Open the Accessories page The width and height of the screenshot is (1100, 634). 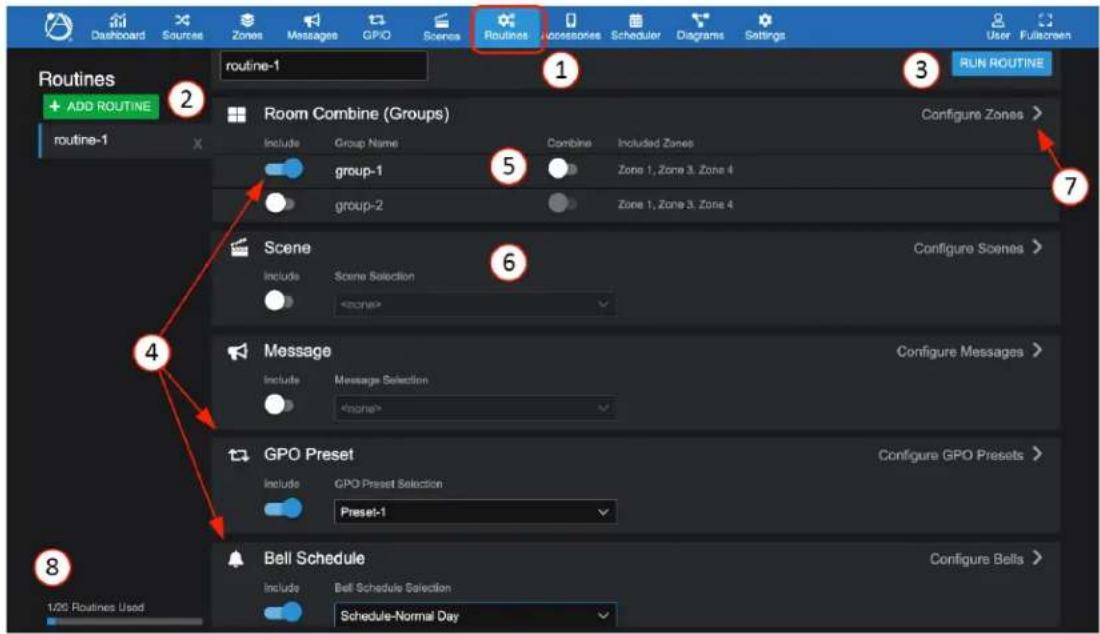pyautogui.click(x=571, y=27)
